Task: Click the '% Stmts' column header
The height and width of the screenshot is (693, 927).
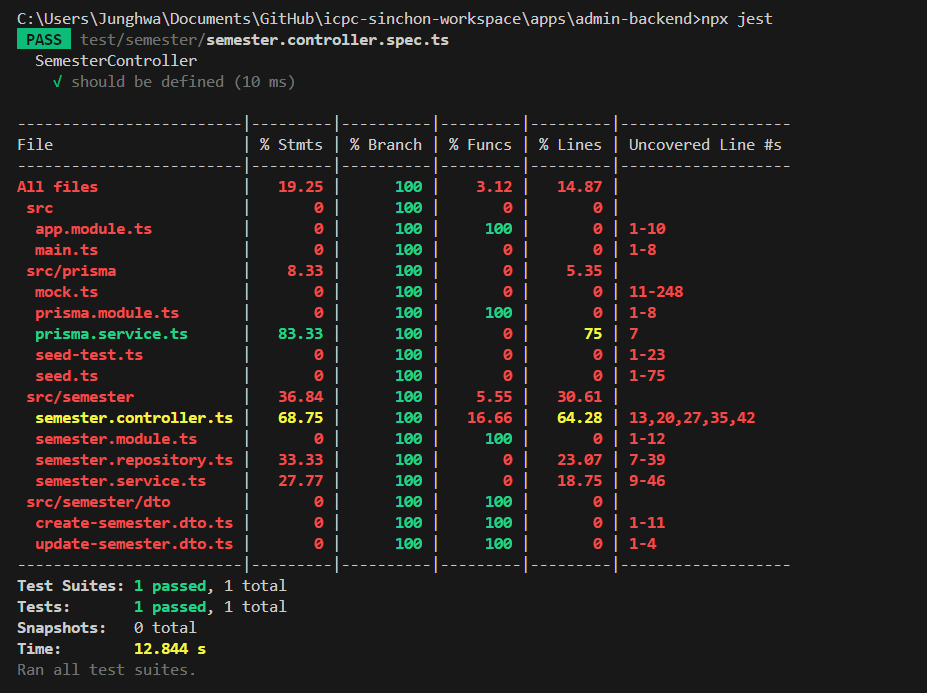Action: click(x=291, y=145)
